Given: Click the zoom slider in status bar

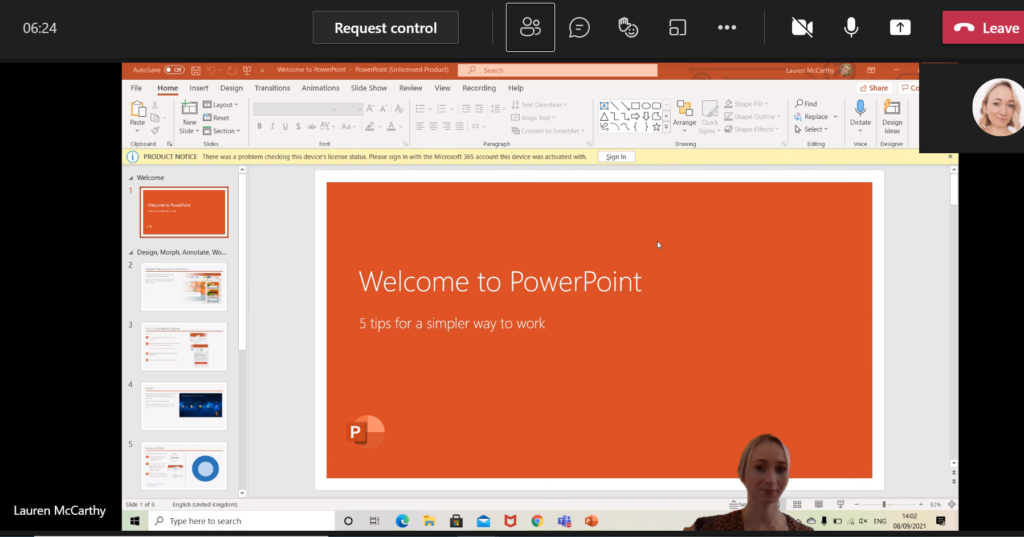Looking at the screenshot, I should (884, 504).
